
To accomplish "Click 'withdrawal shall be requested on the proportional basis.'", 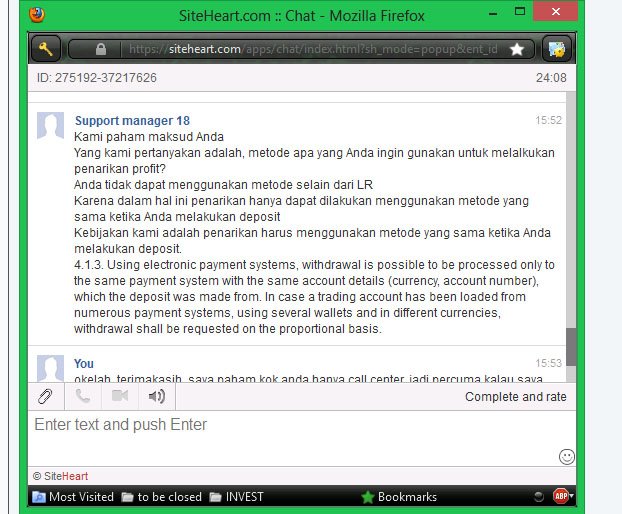I will 228,329.
